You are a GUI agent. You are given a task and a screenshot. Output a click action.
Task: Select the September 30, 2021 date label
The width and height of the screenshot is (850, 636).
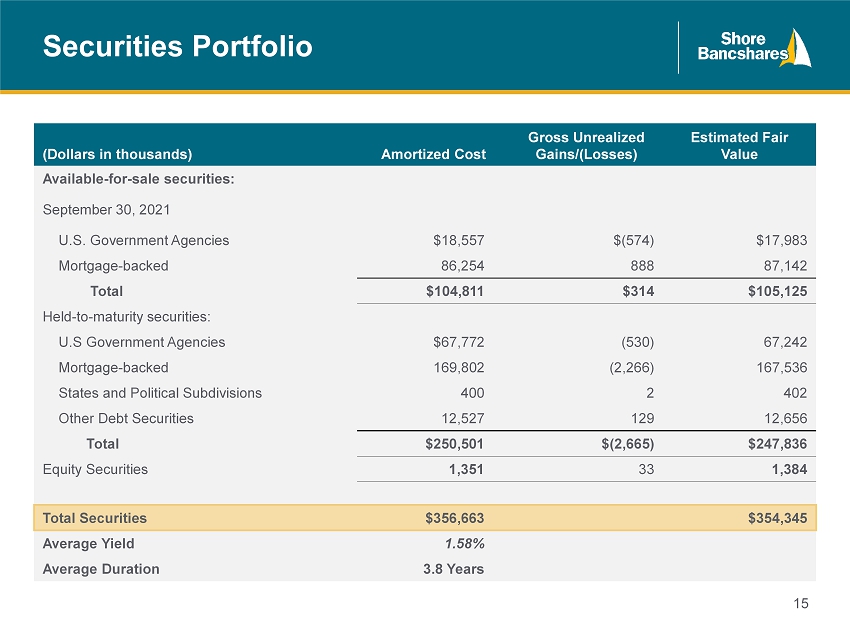(x=106, y=210)
